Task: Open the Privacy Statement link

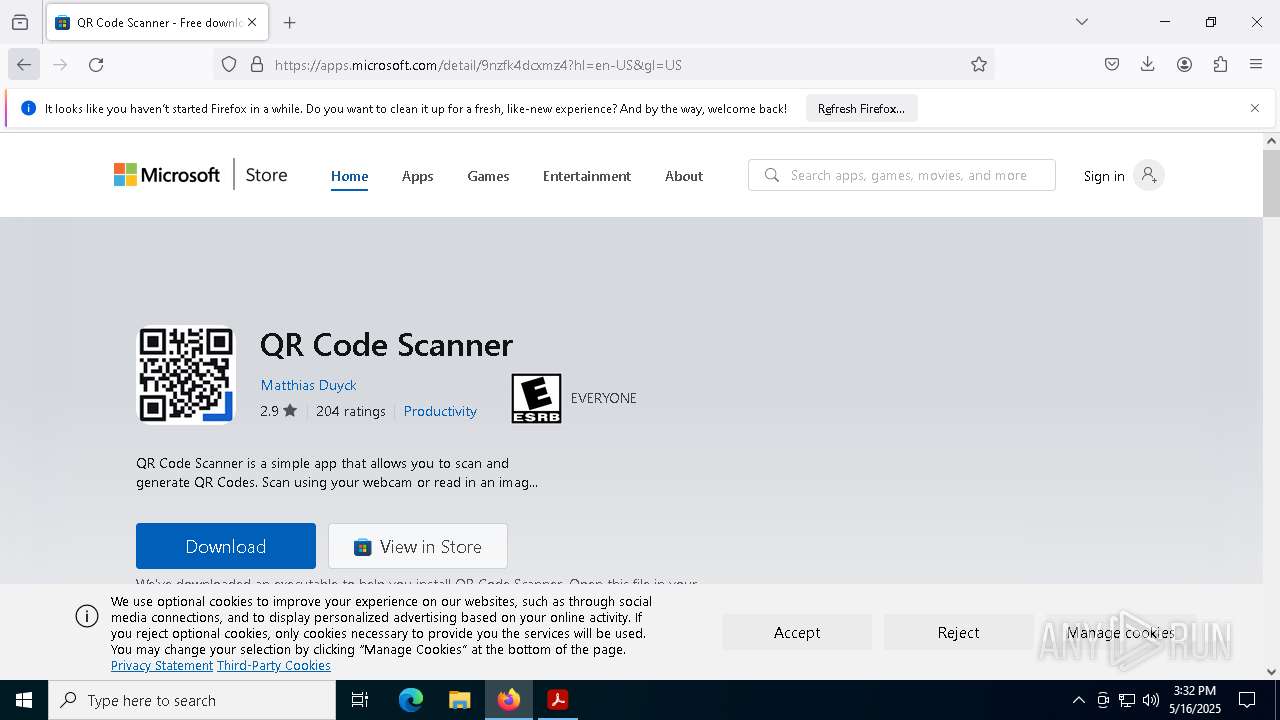Action: pos(162,666)
